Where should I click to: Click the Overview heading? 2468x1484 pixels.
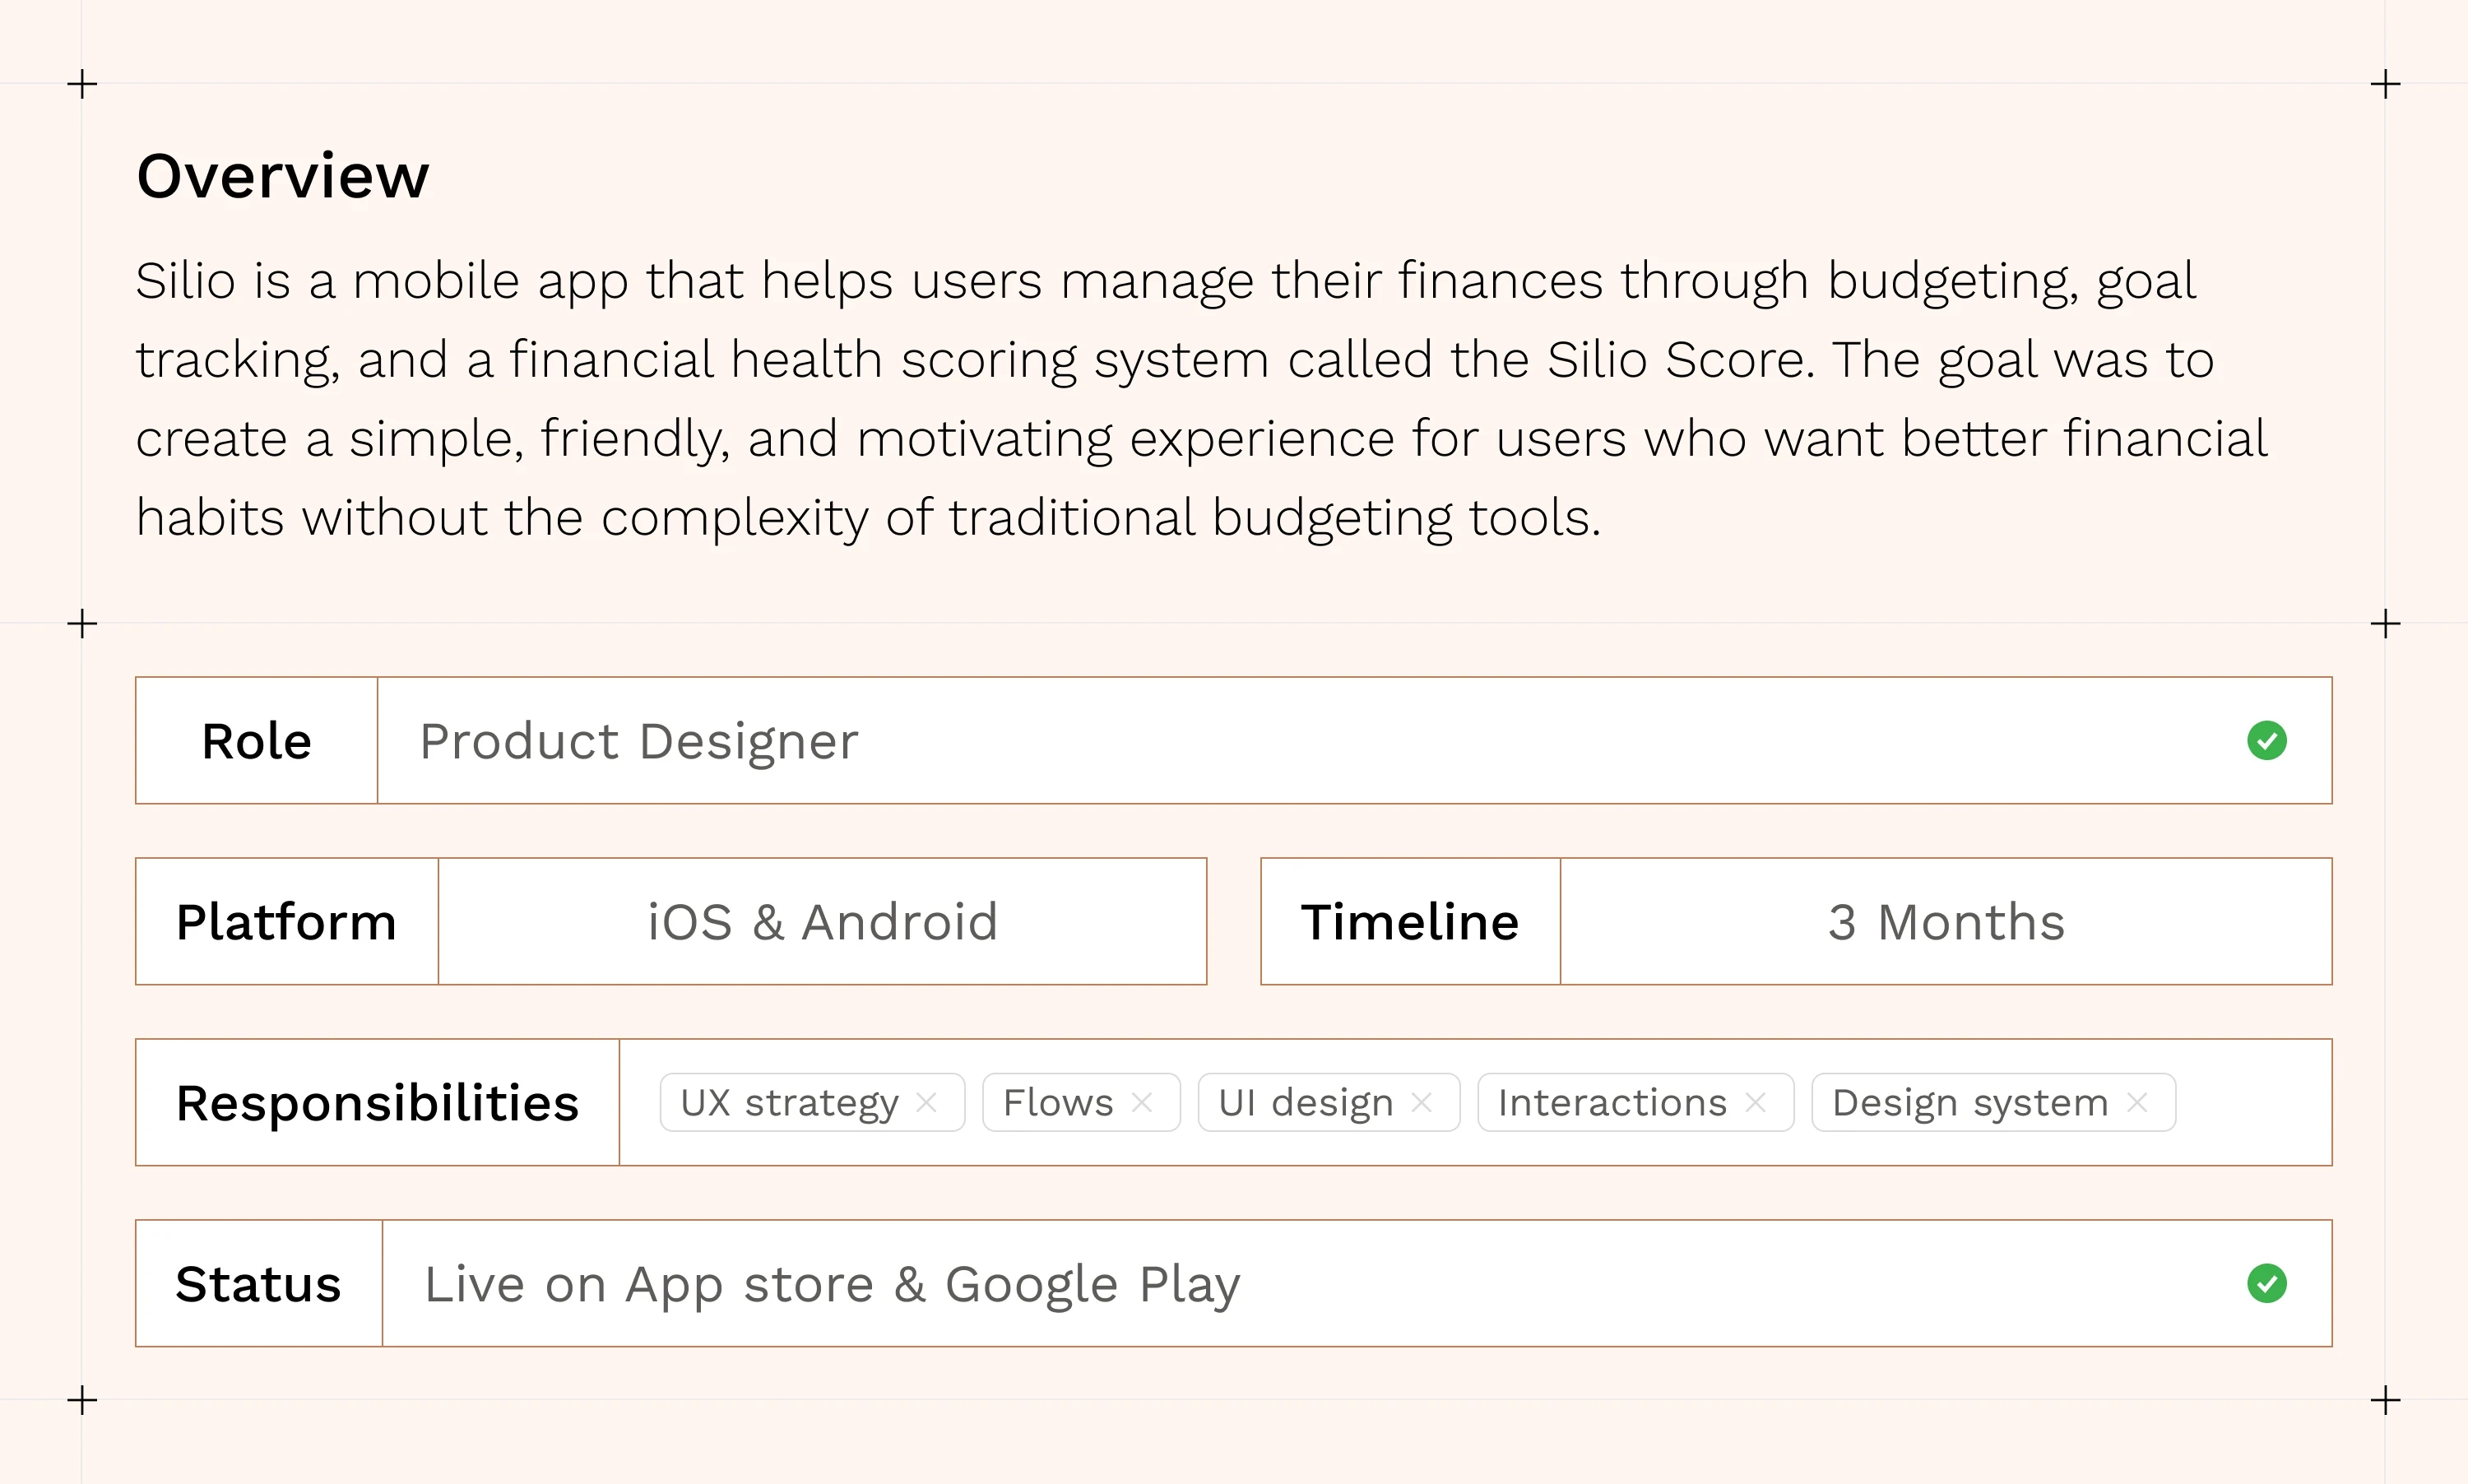pyautogui.click(x=283, y=176)
